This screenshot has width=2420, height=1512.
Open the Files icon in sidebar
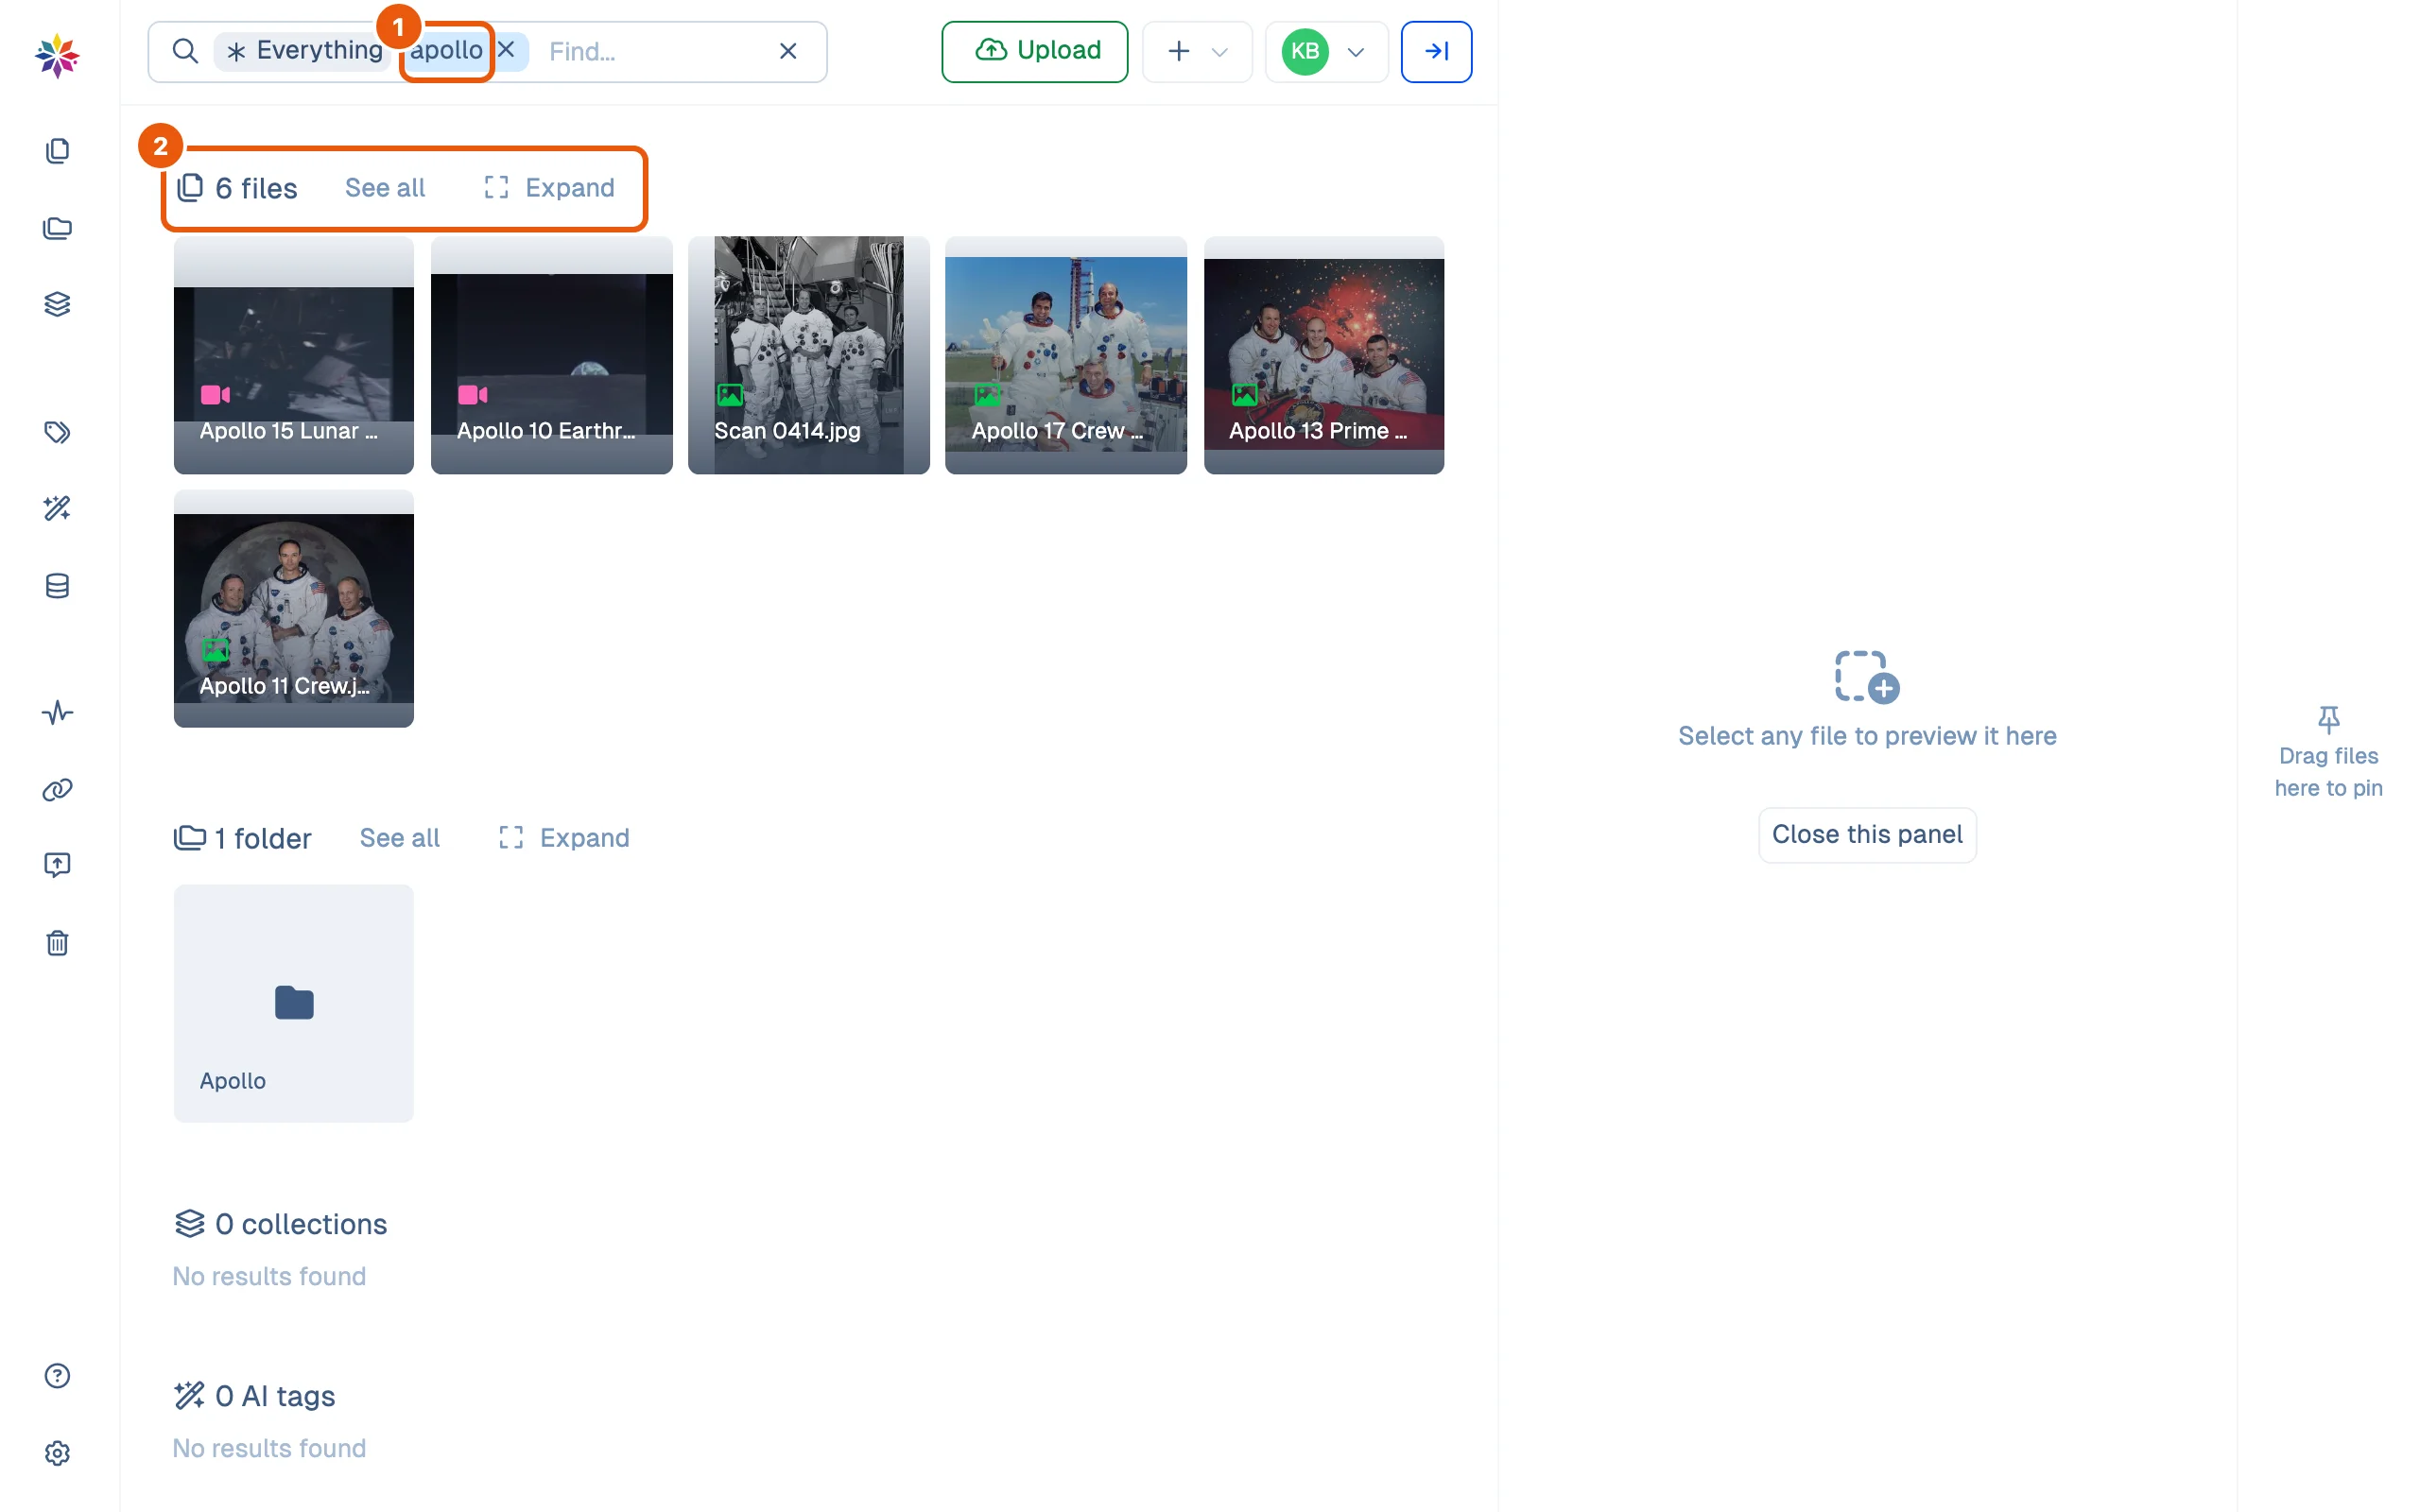57,151
